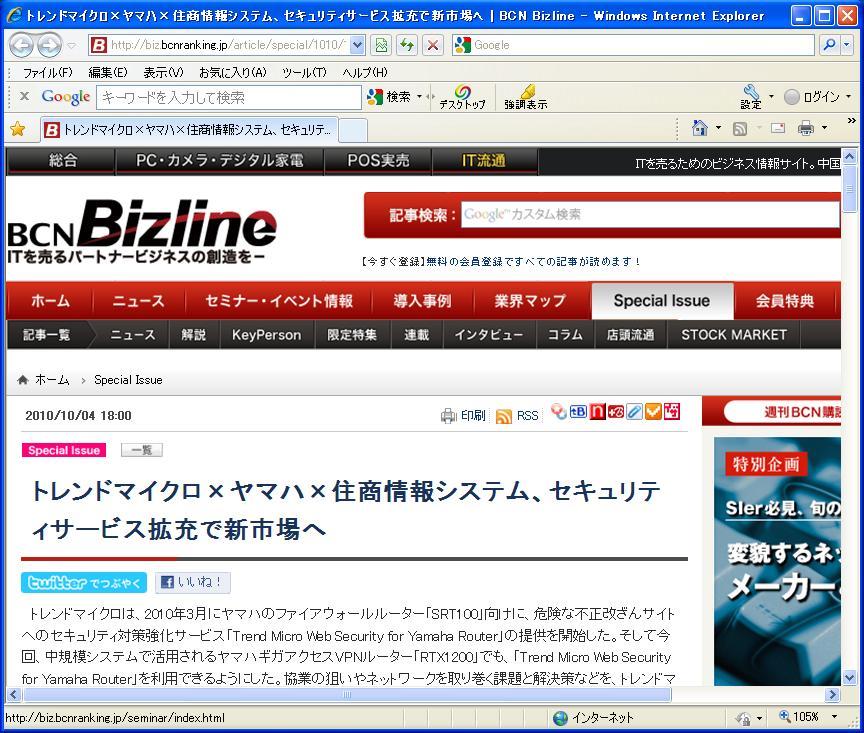Screen dimensions: 864x733
Task: Expand the ログイン dropdown arrow
Action: [849, 96]
